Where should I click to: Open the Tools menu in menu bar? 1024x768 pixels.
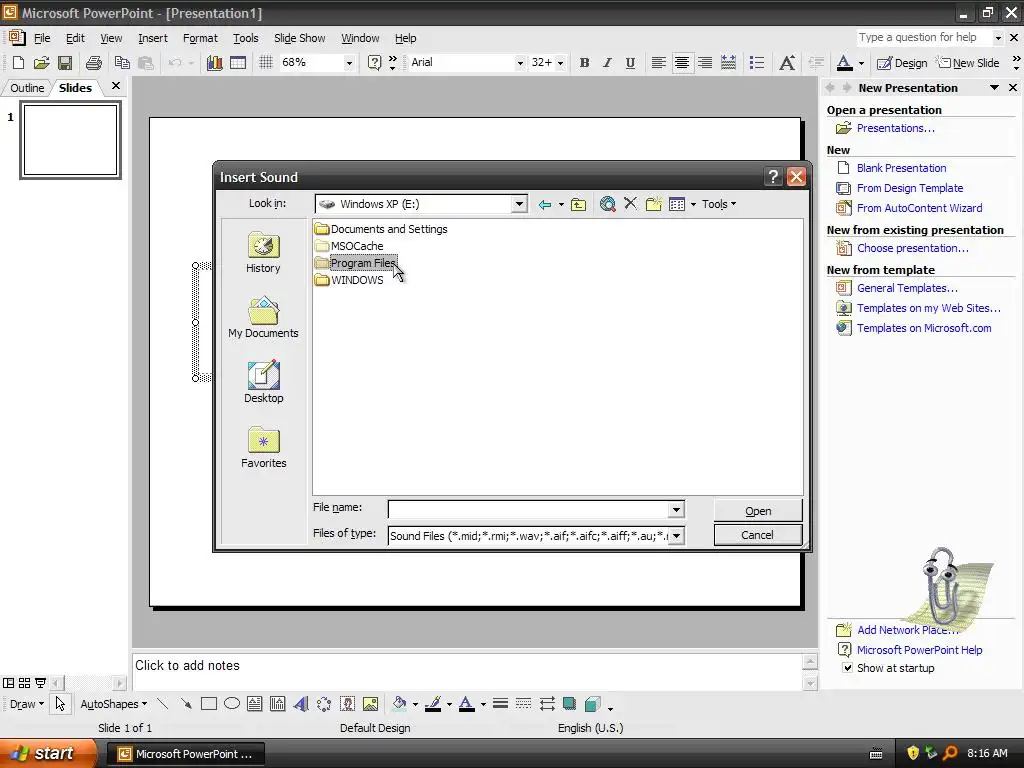246,39
